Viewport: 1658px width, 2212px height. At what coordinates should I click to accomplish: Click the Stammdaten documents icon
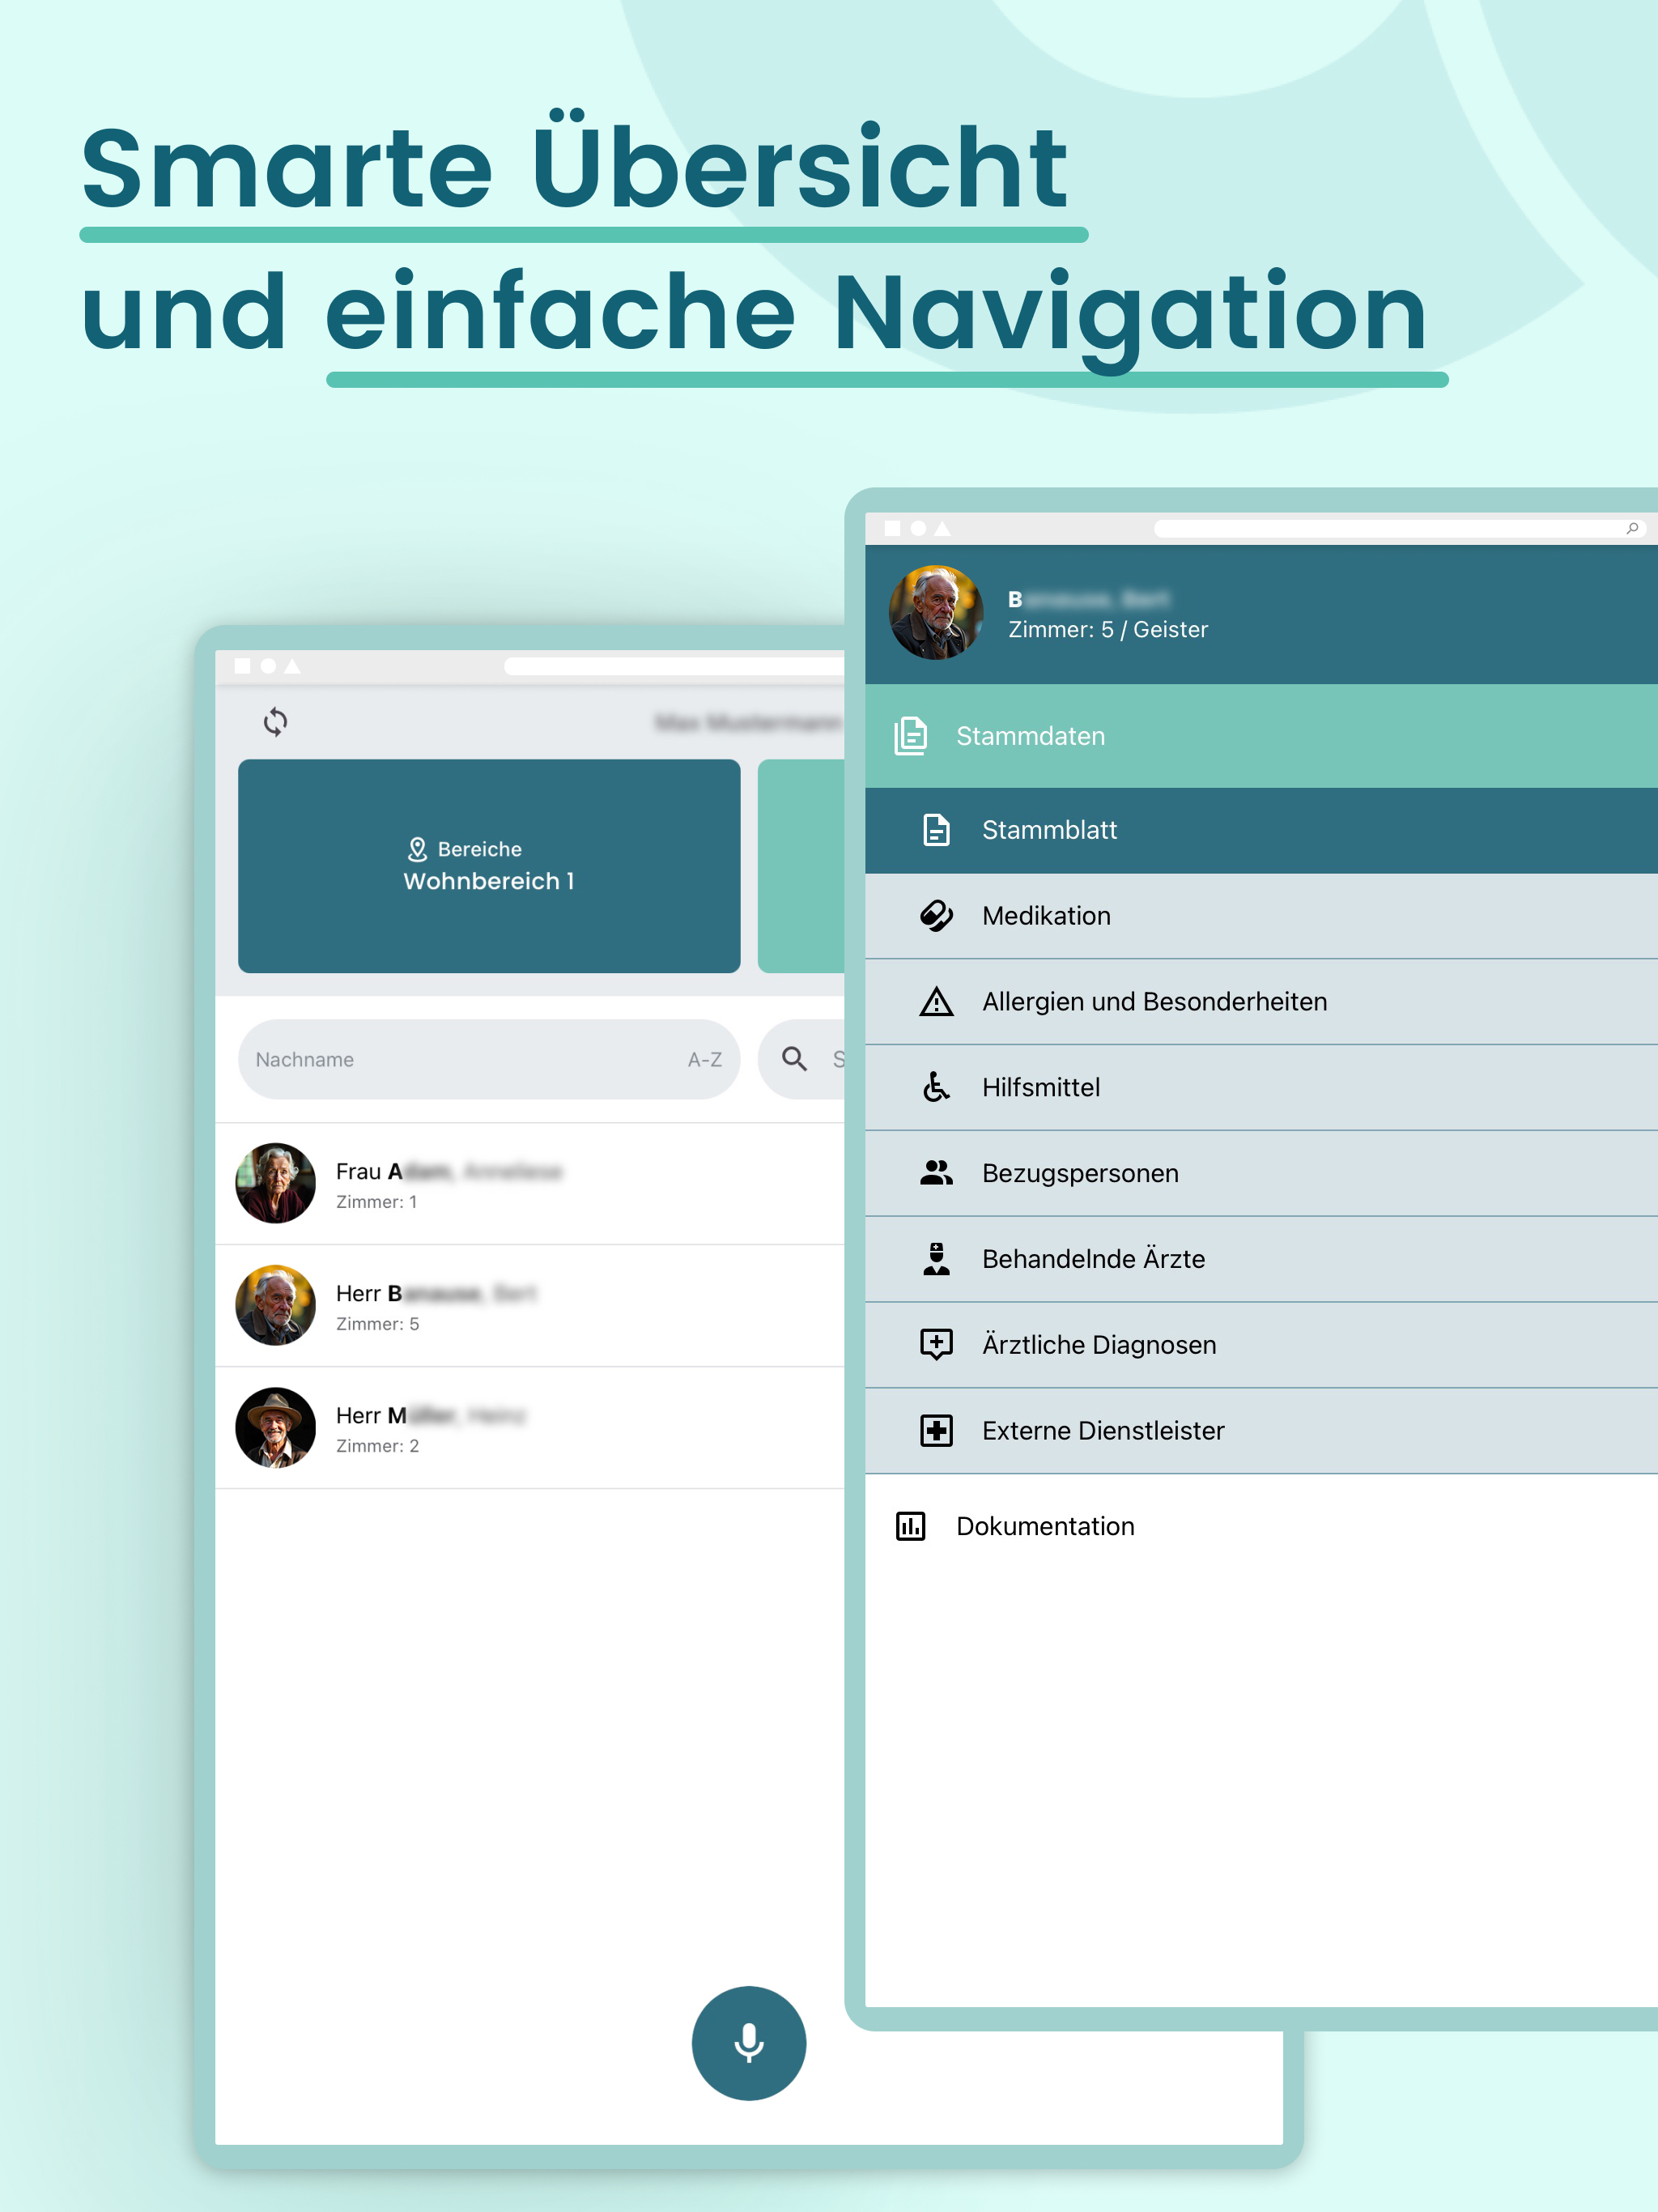pos(911,736)
